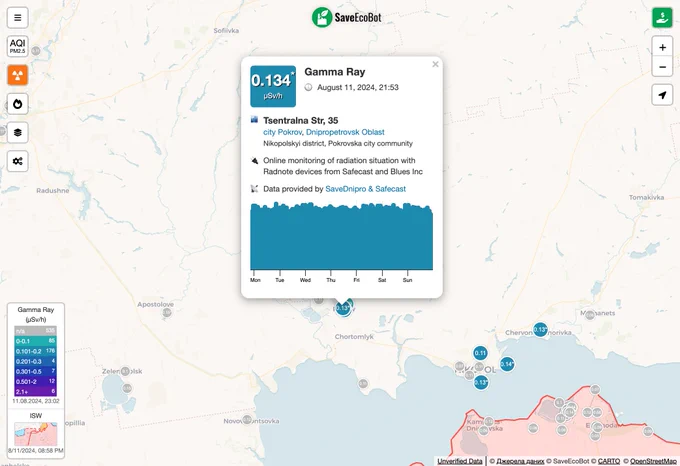This screenshot has height=466, width=680.
Task: Open the Джерела даних link
Action: coord(520,461)
